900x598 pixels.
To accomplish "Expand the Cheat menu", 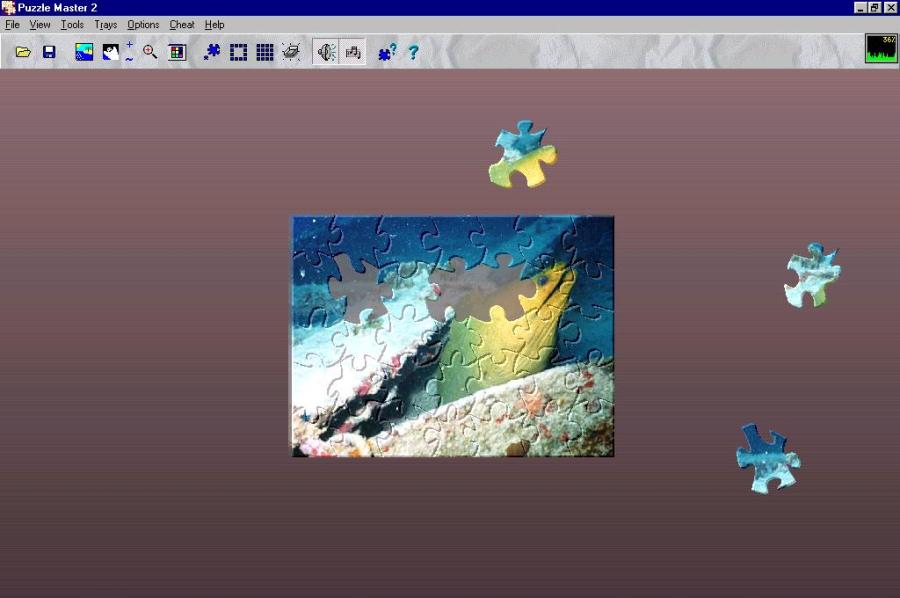I will click(x=182, y=24).
